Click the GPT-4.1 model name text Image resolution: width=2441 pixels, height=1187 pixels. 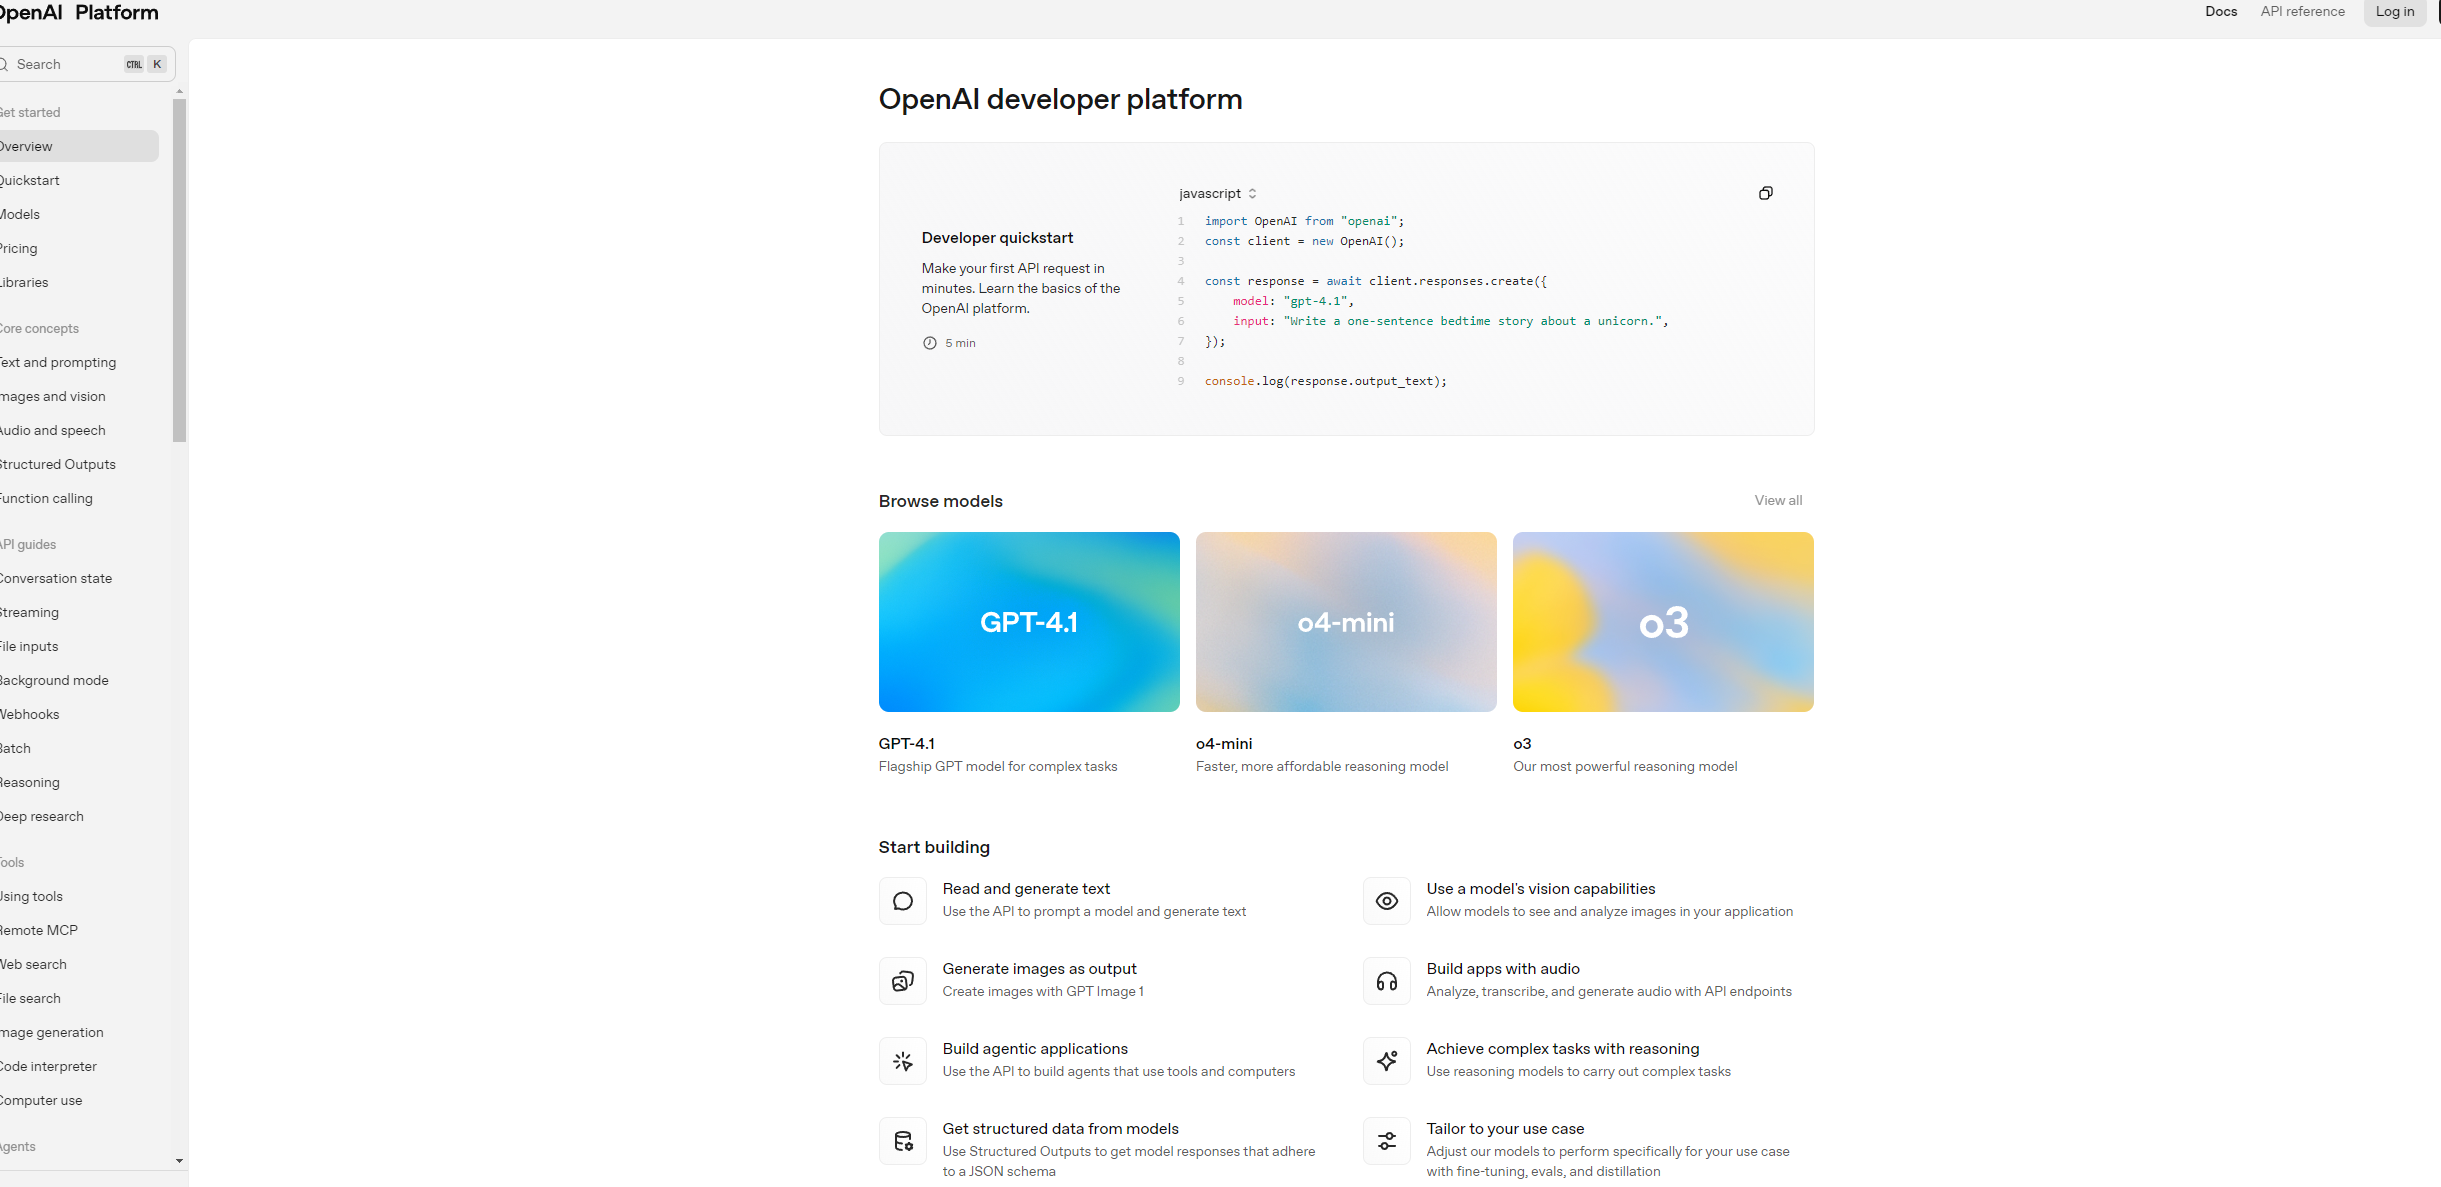[907, 744]
